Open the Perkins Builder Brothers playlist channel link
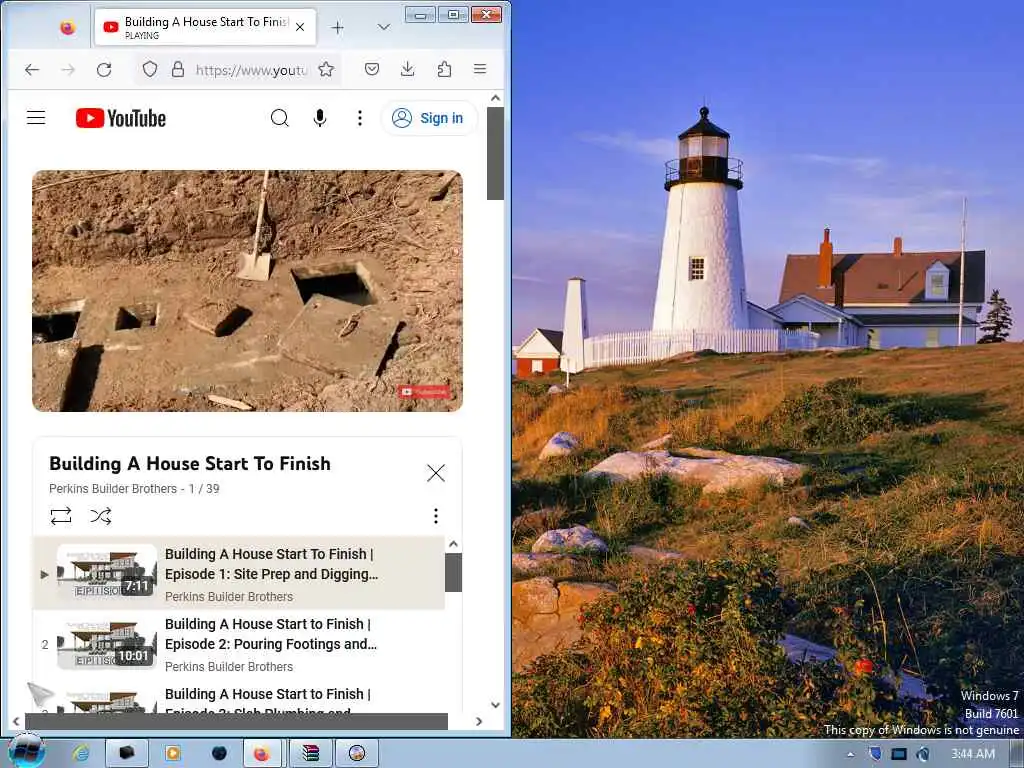Image resolution: width=1024 pixels, height=768 pixels. 113,488
